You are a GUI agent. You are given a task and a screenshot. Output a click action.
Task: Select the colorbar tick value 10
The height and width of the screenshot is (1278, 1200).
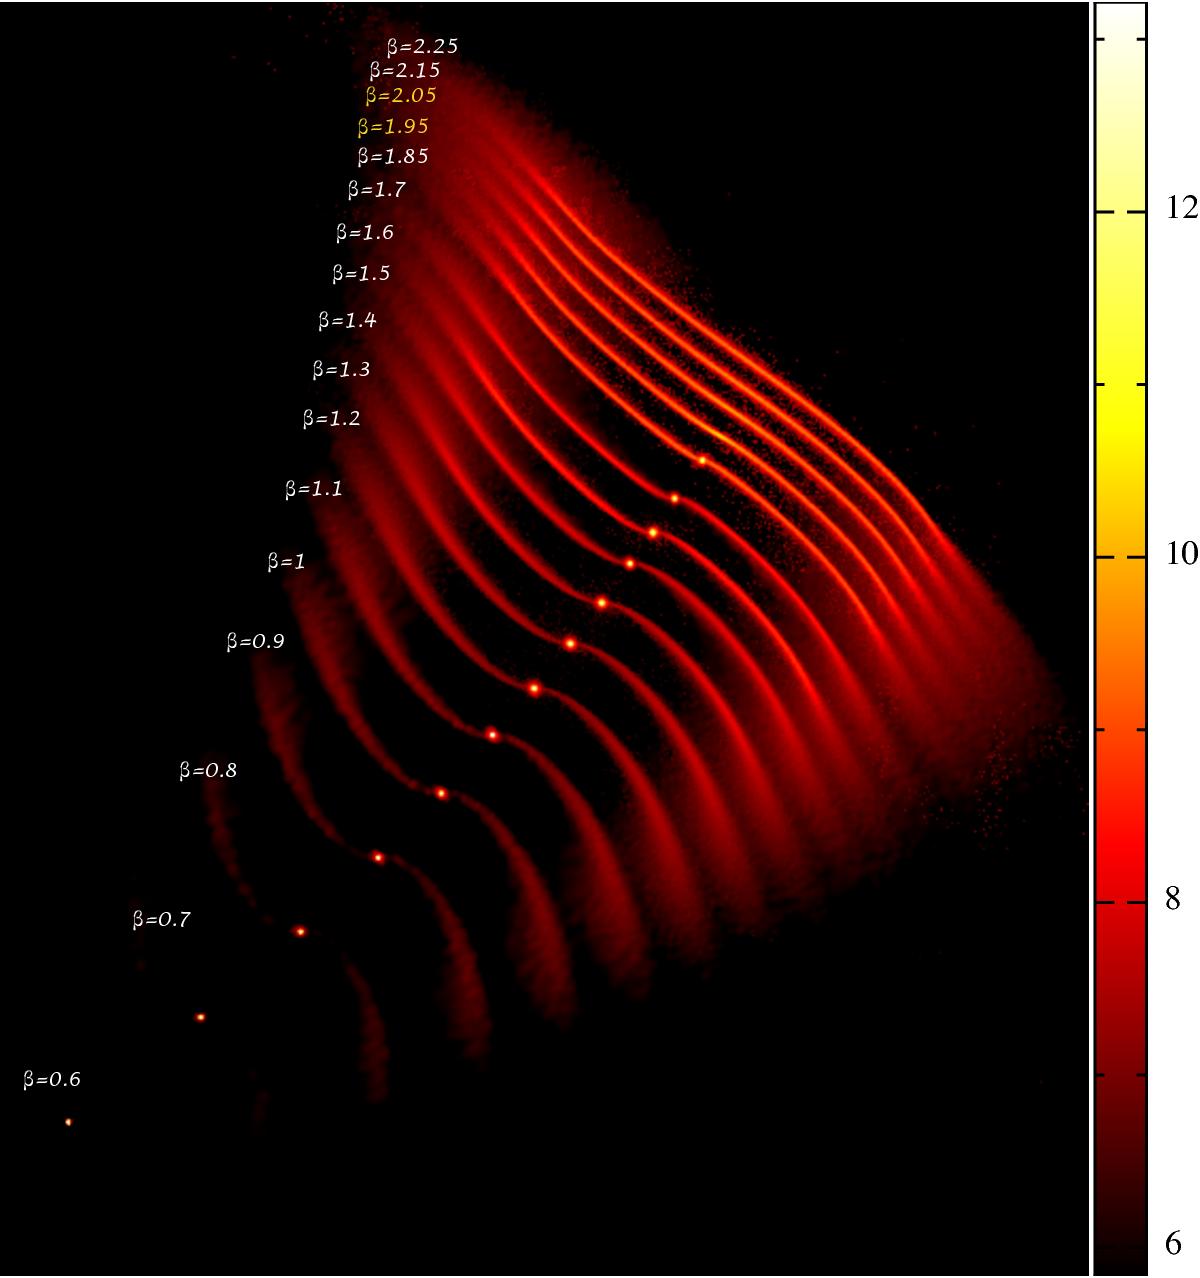click(1182, 553)
